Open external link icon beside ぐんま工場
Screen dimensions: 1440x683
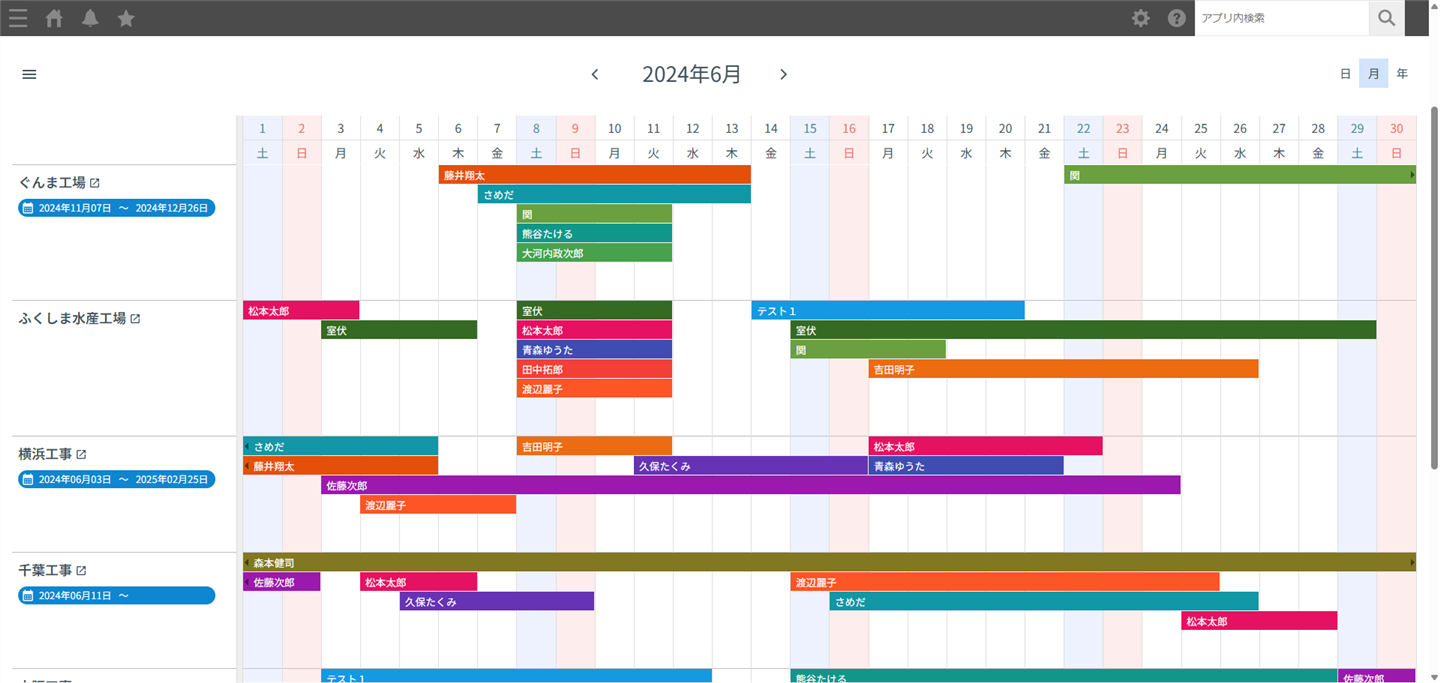95,183
